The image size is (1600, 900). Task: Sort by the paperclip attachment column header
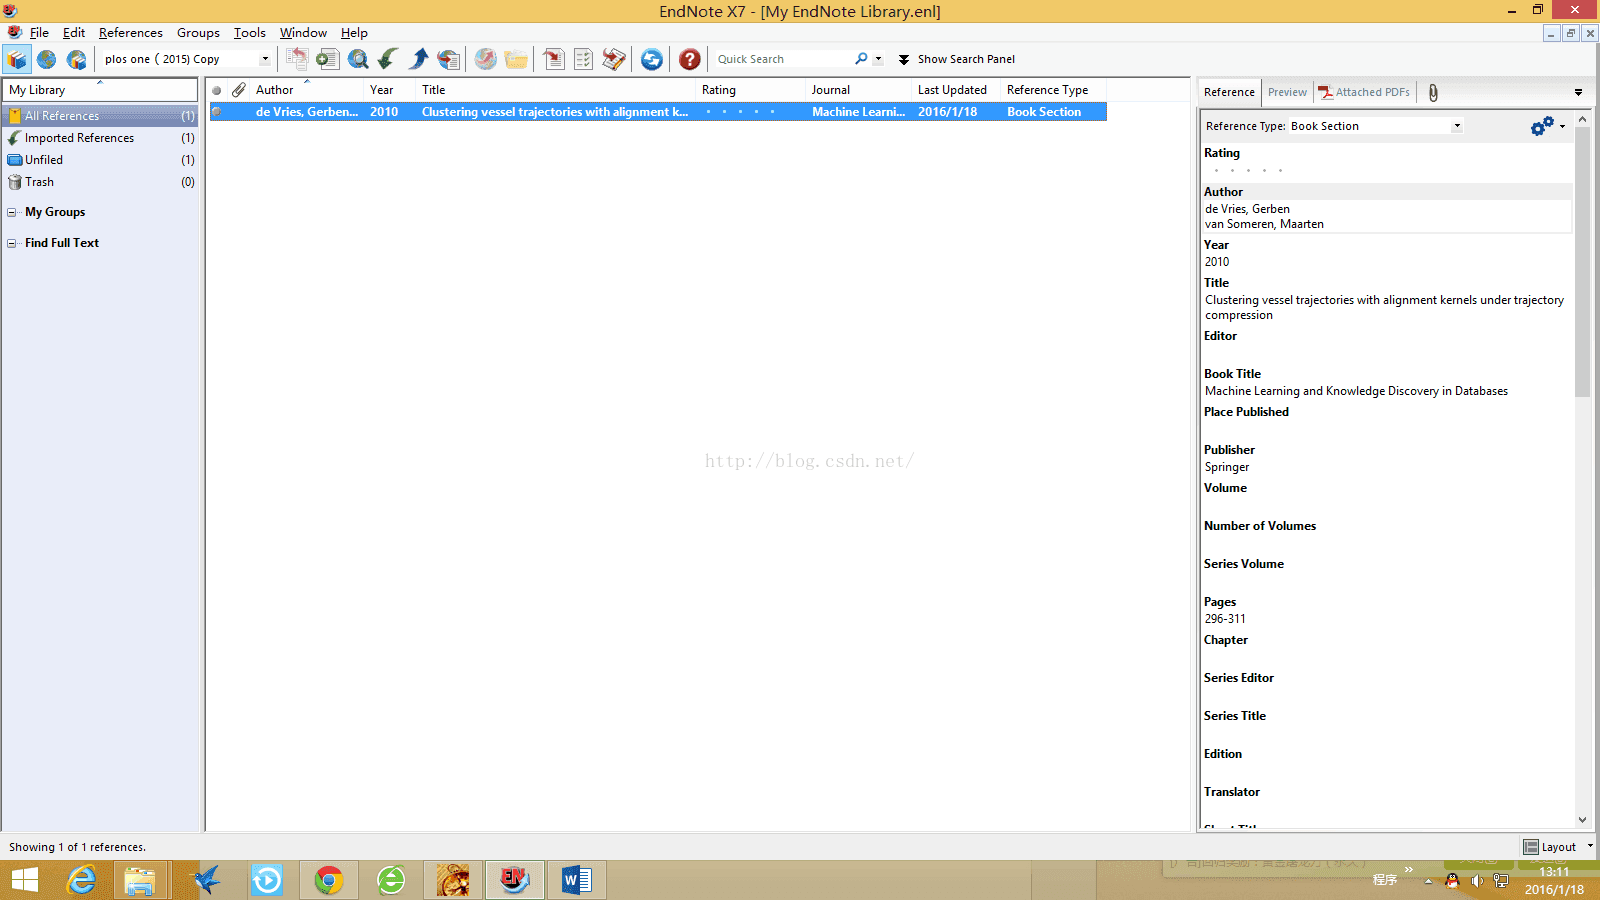pos(239,90)
